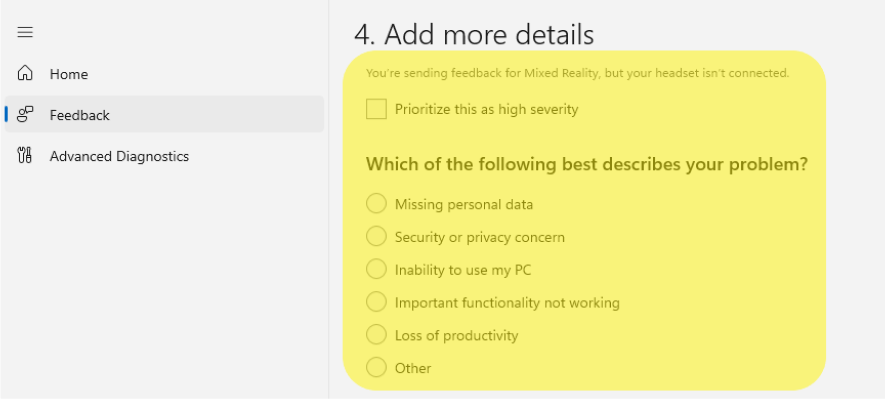Open the hamburger navigation menu
The width and height of the screenshot is (885, 400).
[x=25, y=32]
